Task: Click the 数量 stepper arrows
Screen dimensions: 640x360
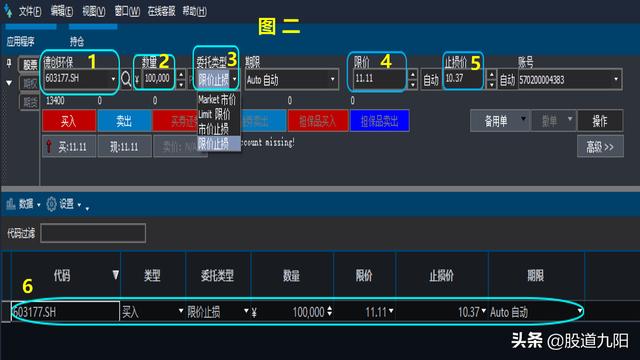Action: (181, 79)
